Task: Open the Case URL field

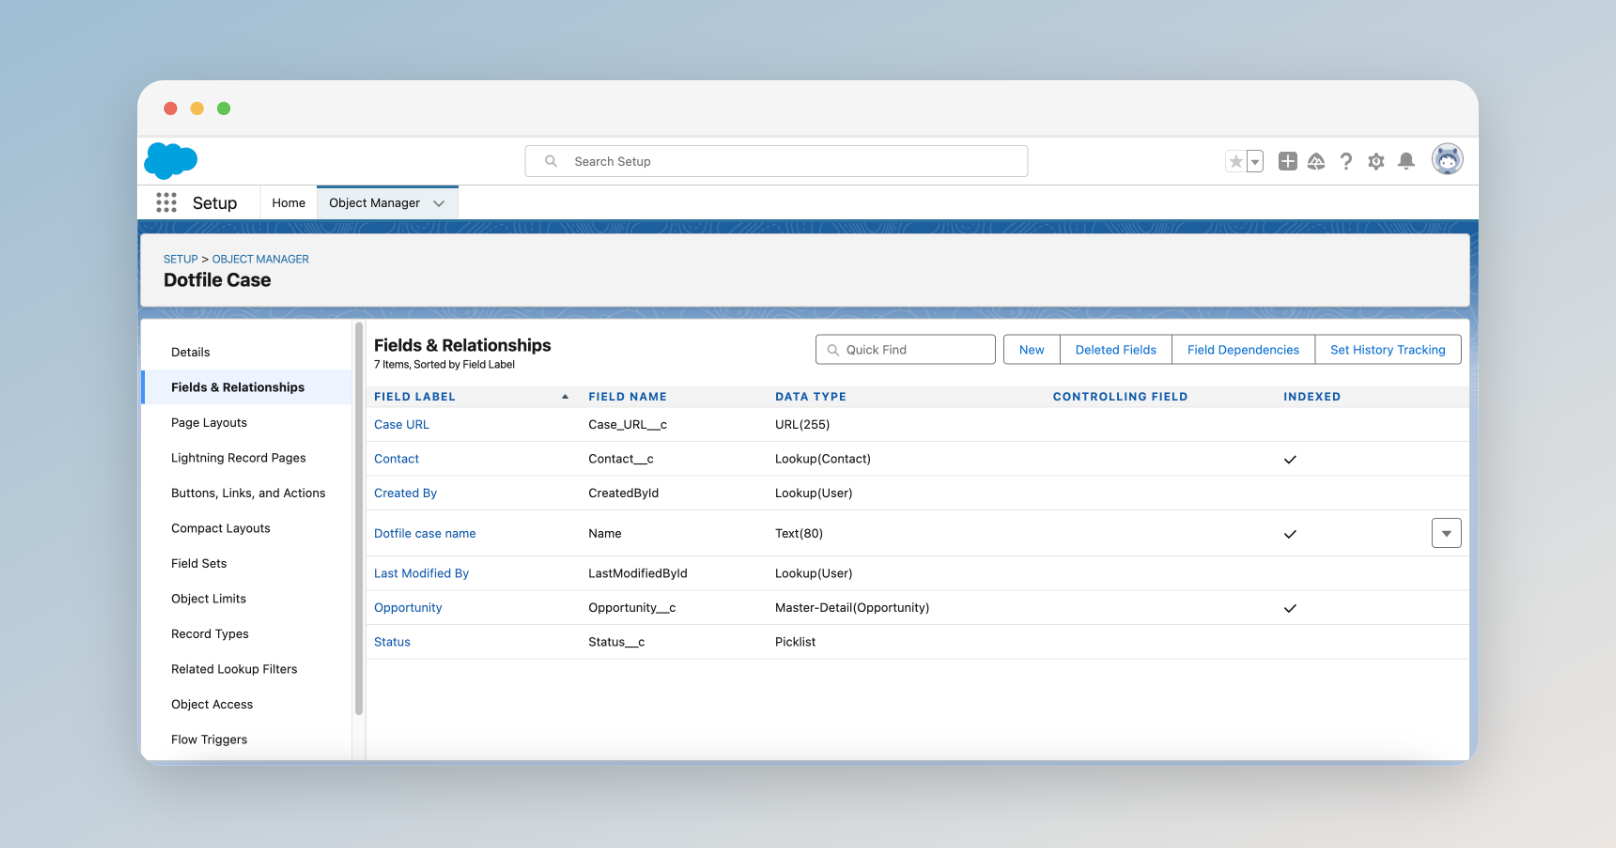Action: (x=401, y=425)
